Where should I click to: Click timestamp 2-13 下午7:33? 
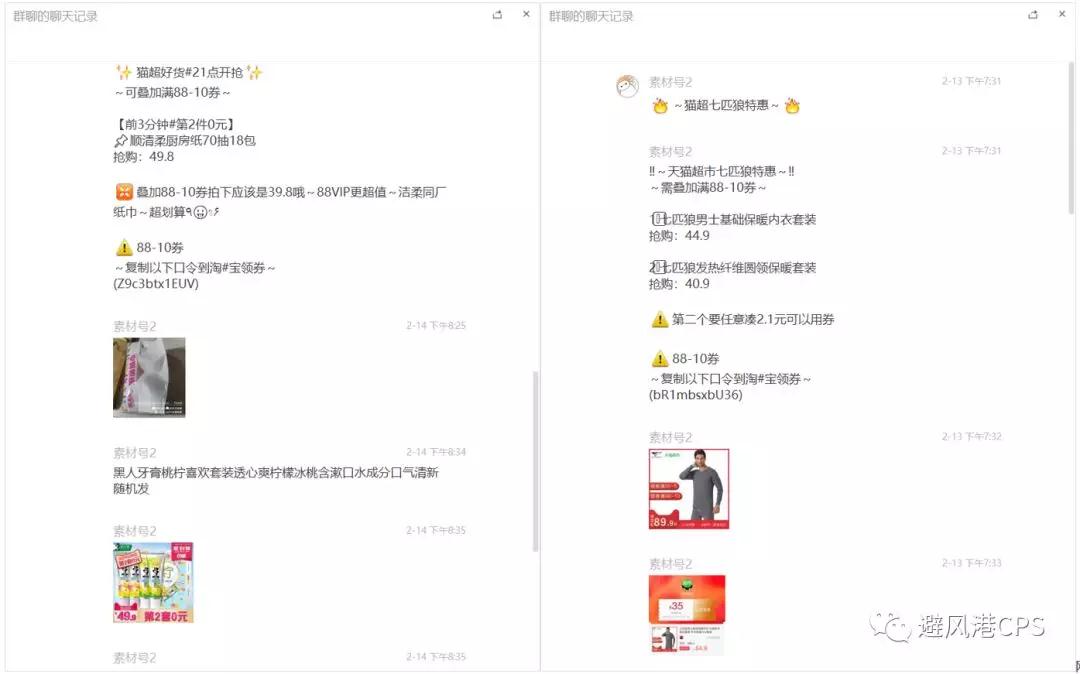(972, 563)
